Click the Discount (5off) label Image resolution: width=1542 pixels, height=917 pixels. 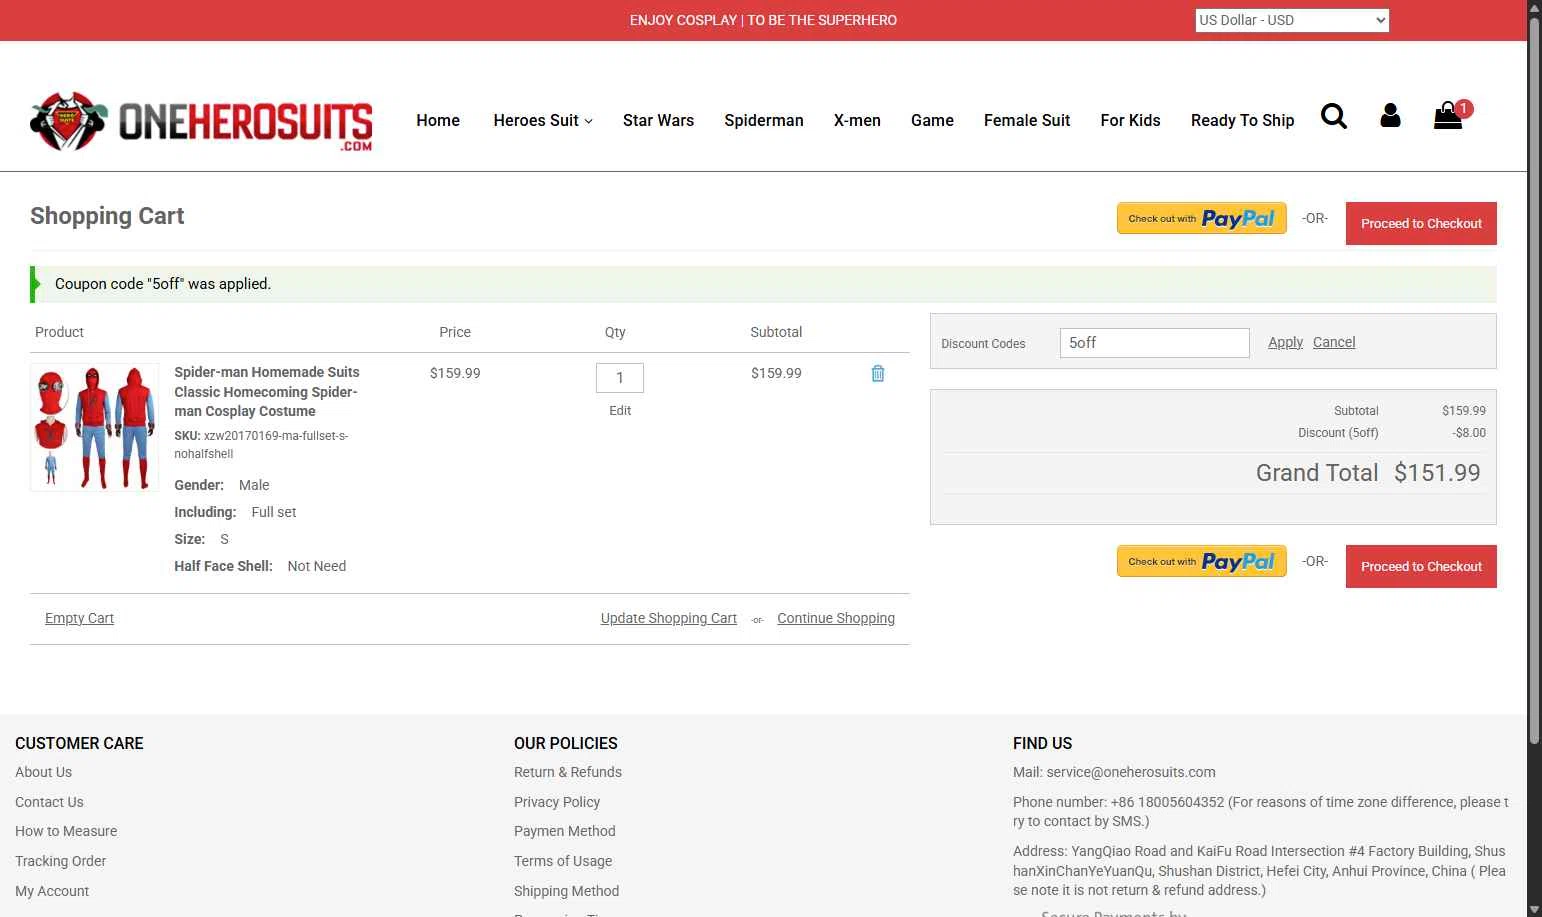[1338, 433]
